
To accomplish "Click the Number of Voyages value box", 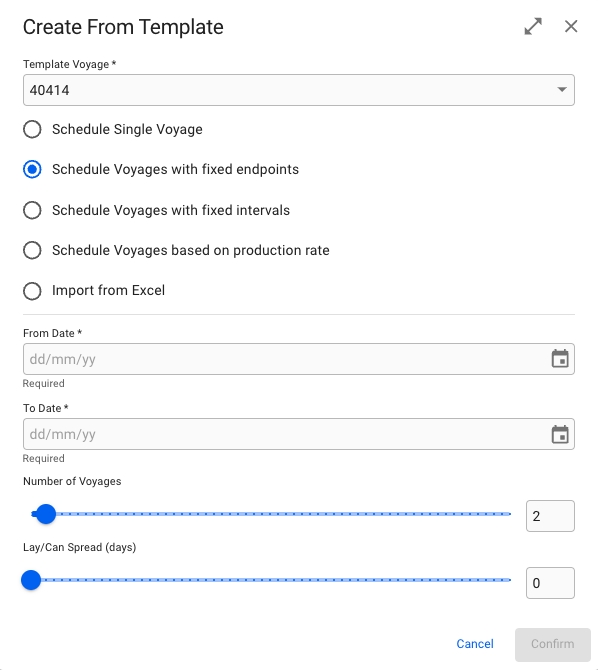I will [550, 516].
